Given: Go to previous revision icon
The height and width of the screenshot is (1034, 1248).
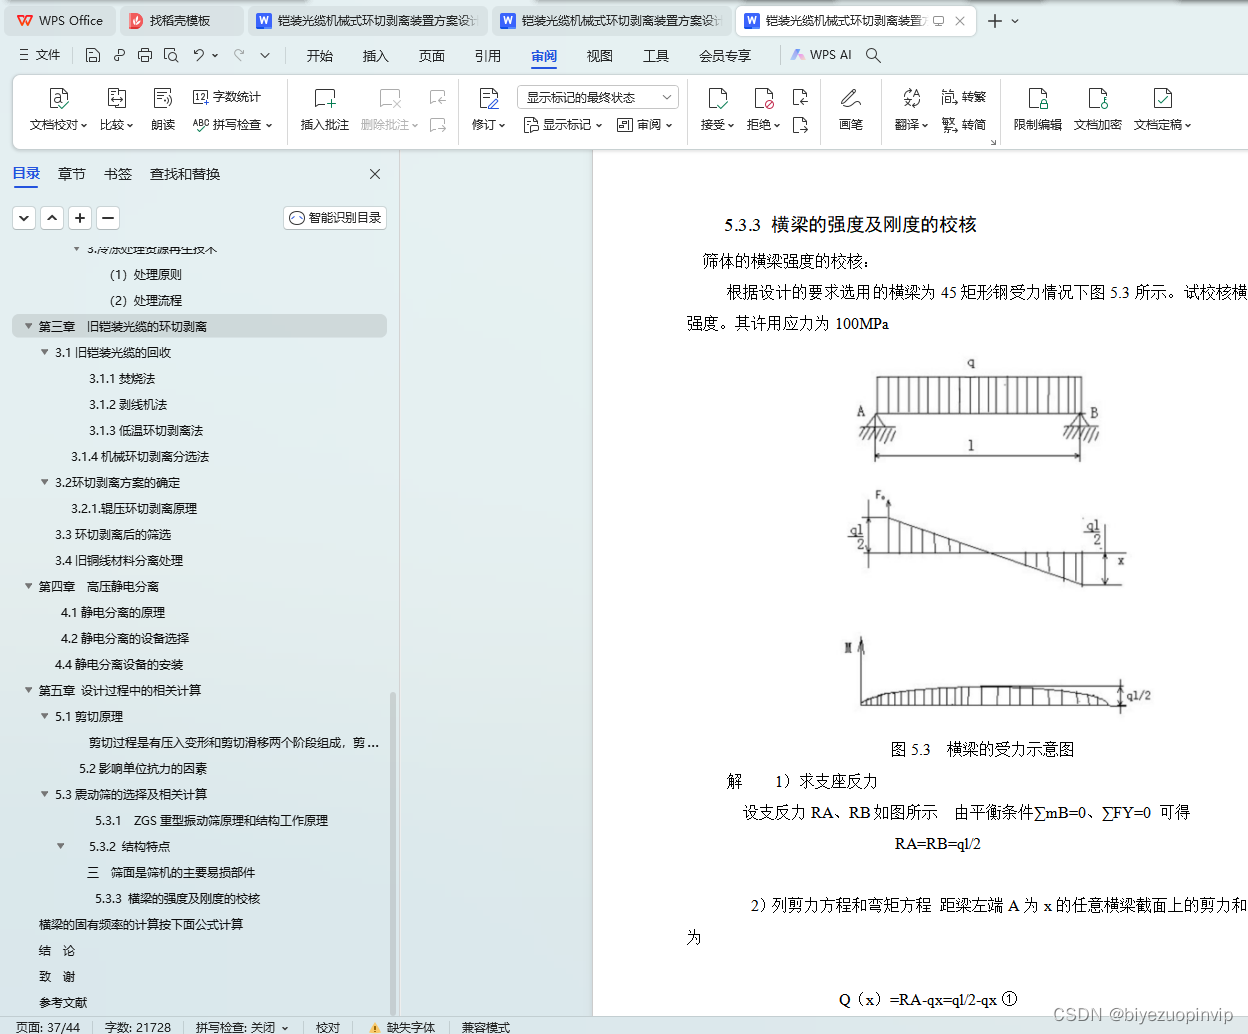Looking at the screenshot, I should 800,97.
